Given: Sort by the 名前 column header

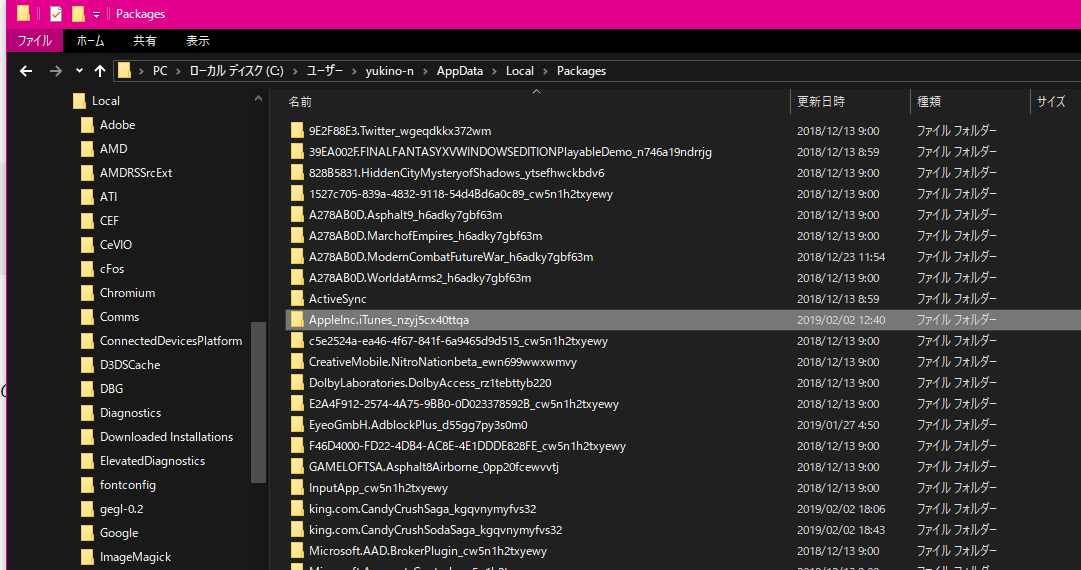Looking at the screenshot, I should pos(300,101).
